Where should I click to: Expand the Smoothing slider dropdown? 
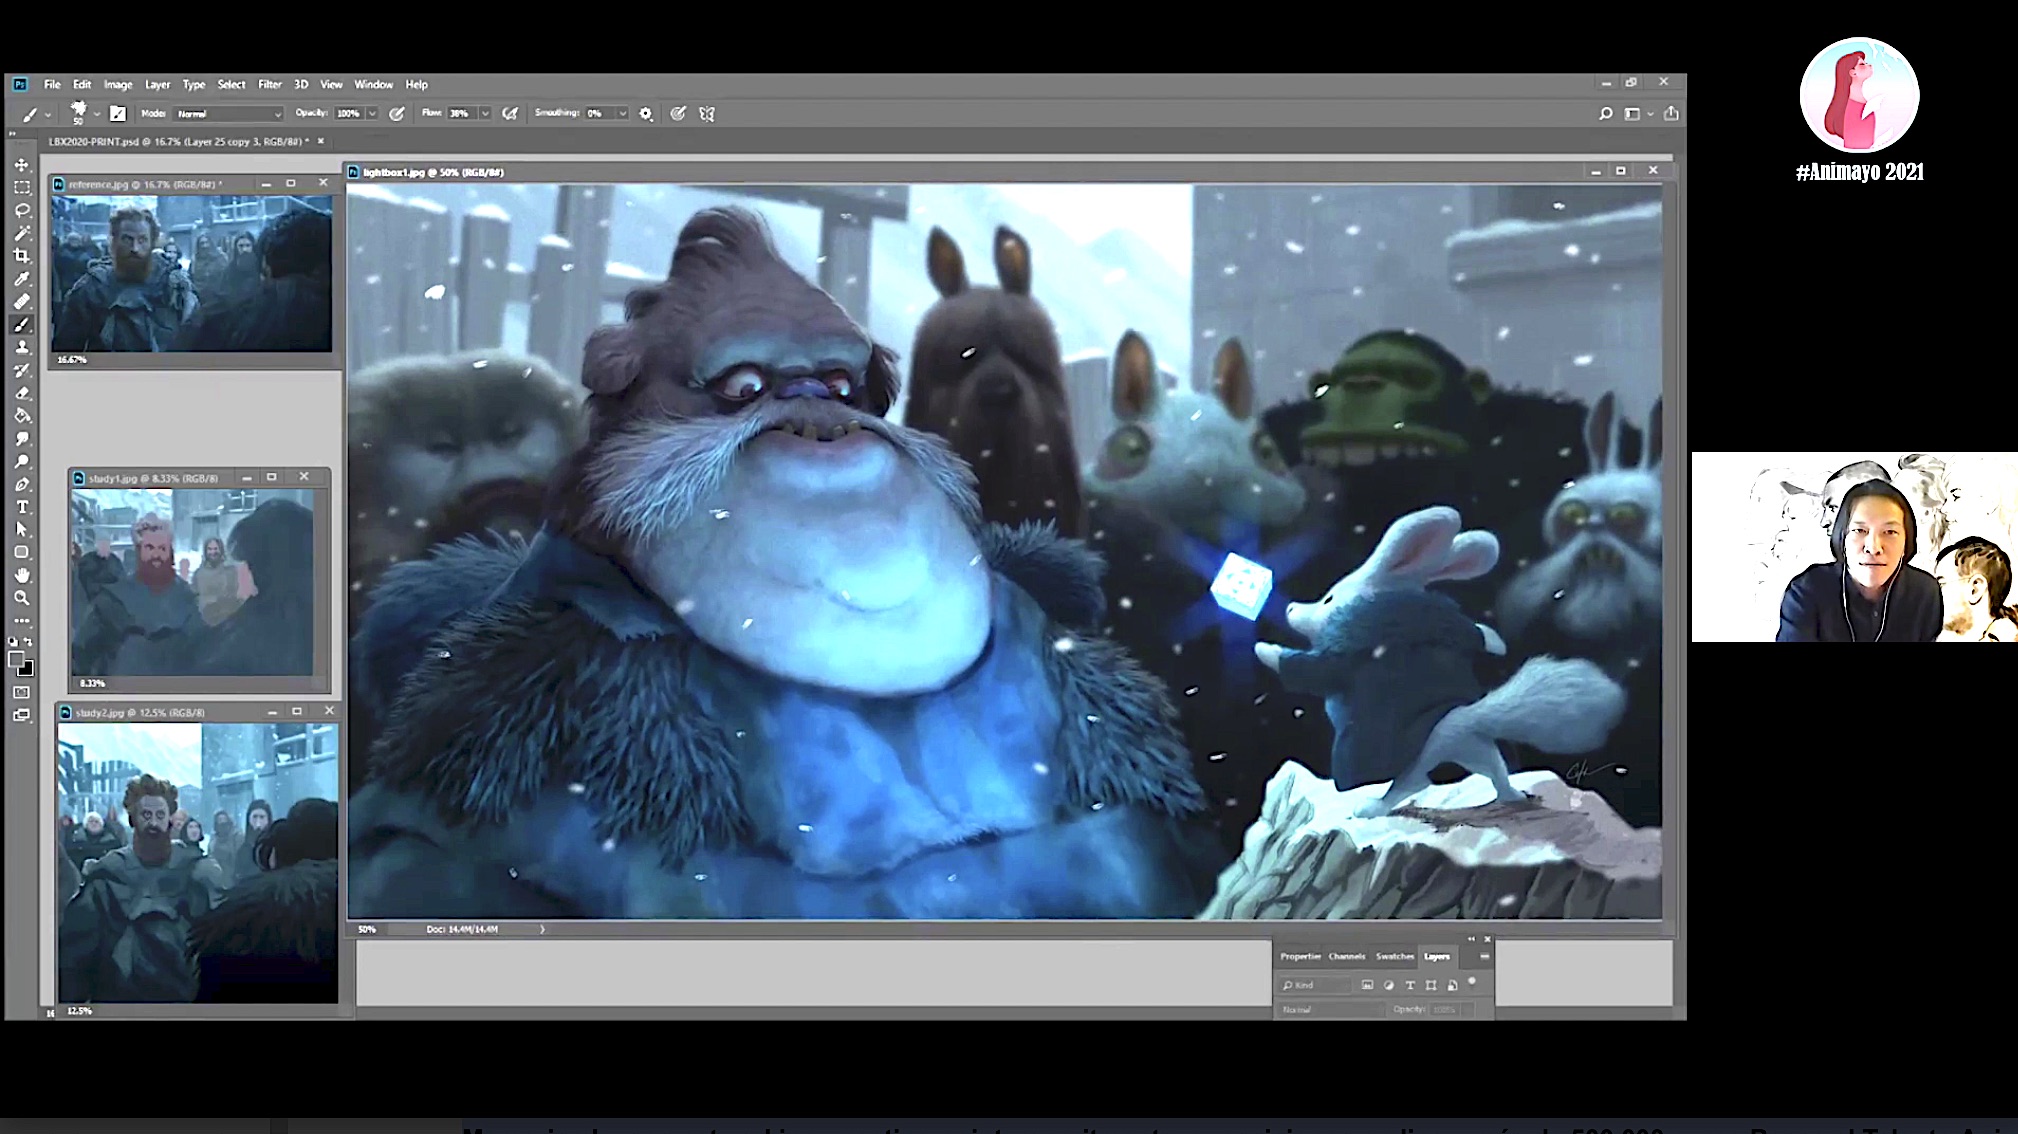(622, 114)
